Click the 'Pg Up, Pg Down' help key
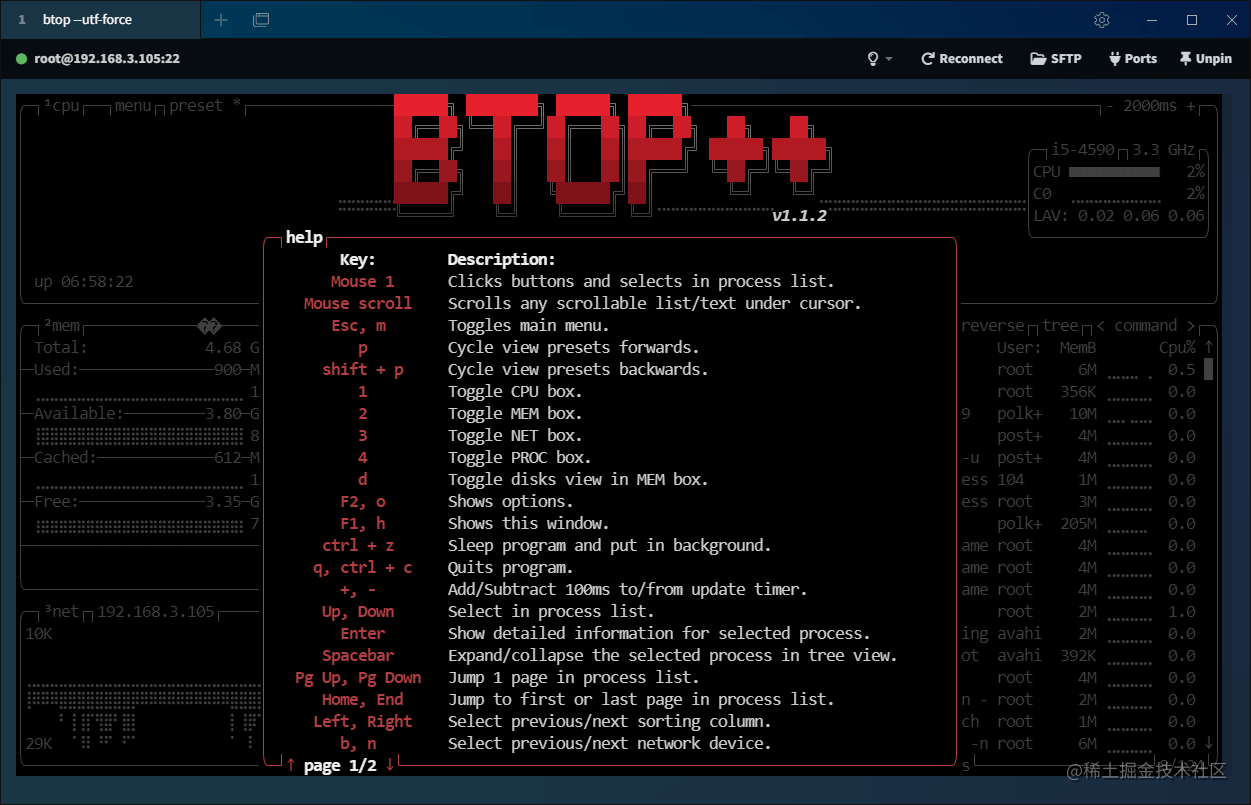Screen dimensions: 1251x805 358,677
